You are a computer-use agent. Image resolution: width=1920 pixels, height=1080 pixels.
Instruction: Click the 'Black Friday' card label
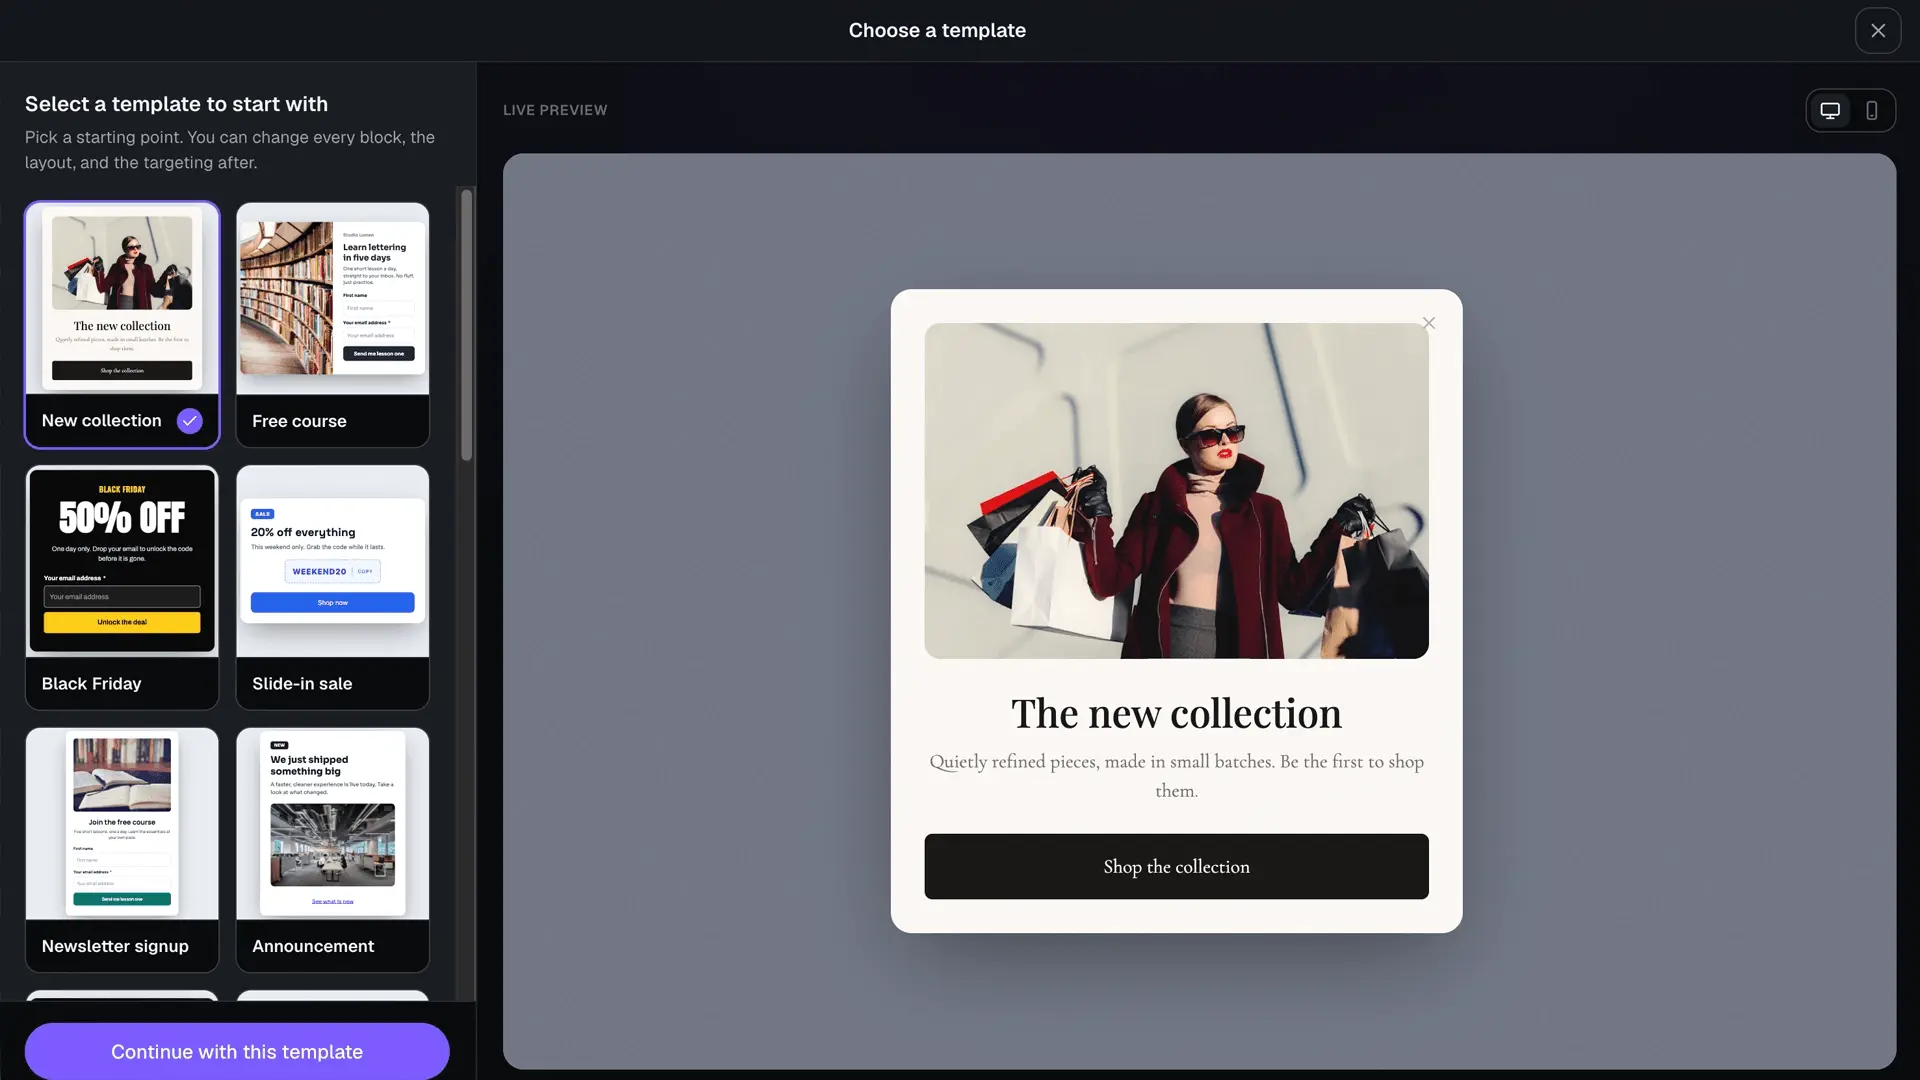pyautogui.click(x=91, y=684)
